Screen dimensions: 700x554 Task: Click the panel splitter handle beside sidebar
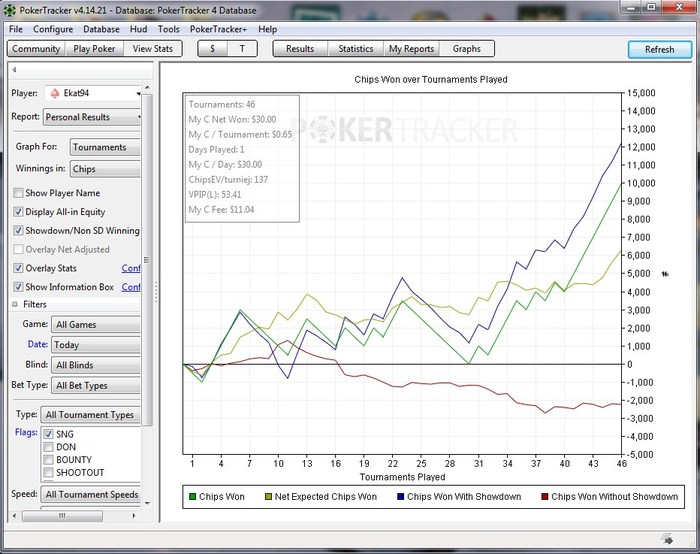(x=156, y=292)
